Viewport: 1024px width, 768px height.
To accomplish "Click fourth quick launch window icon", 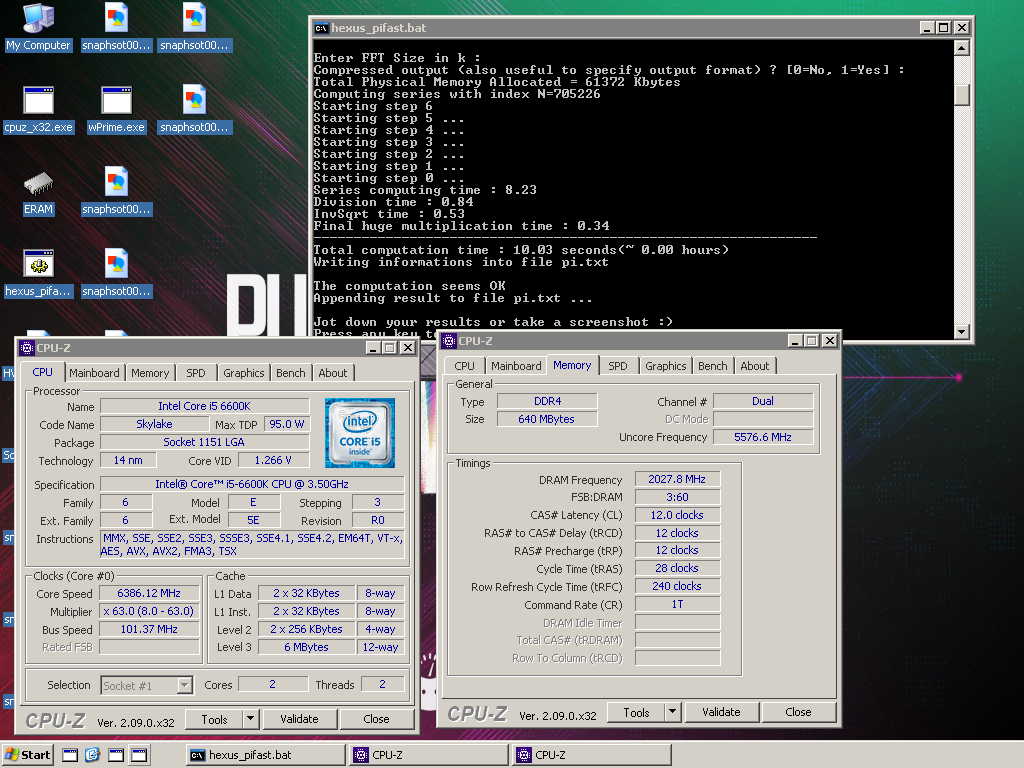I will pyautogui.click(x=139, y=755).
